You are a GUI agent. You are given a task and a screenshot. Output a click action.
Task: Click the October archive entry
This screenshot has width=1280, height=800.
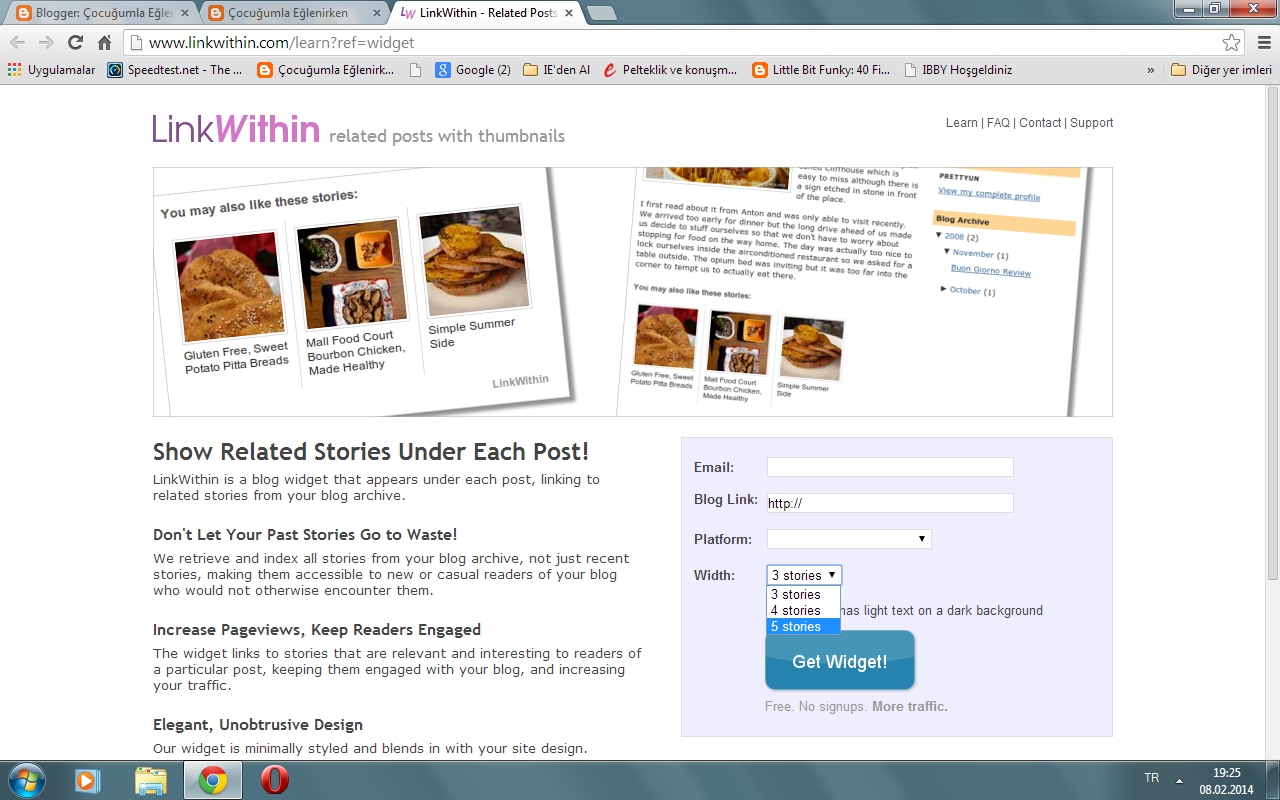click(x=968, y=291)
